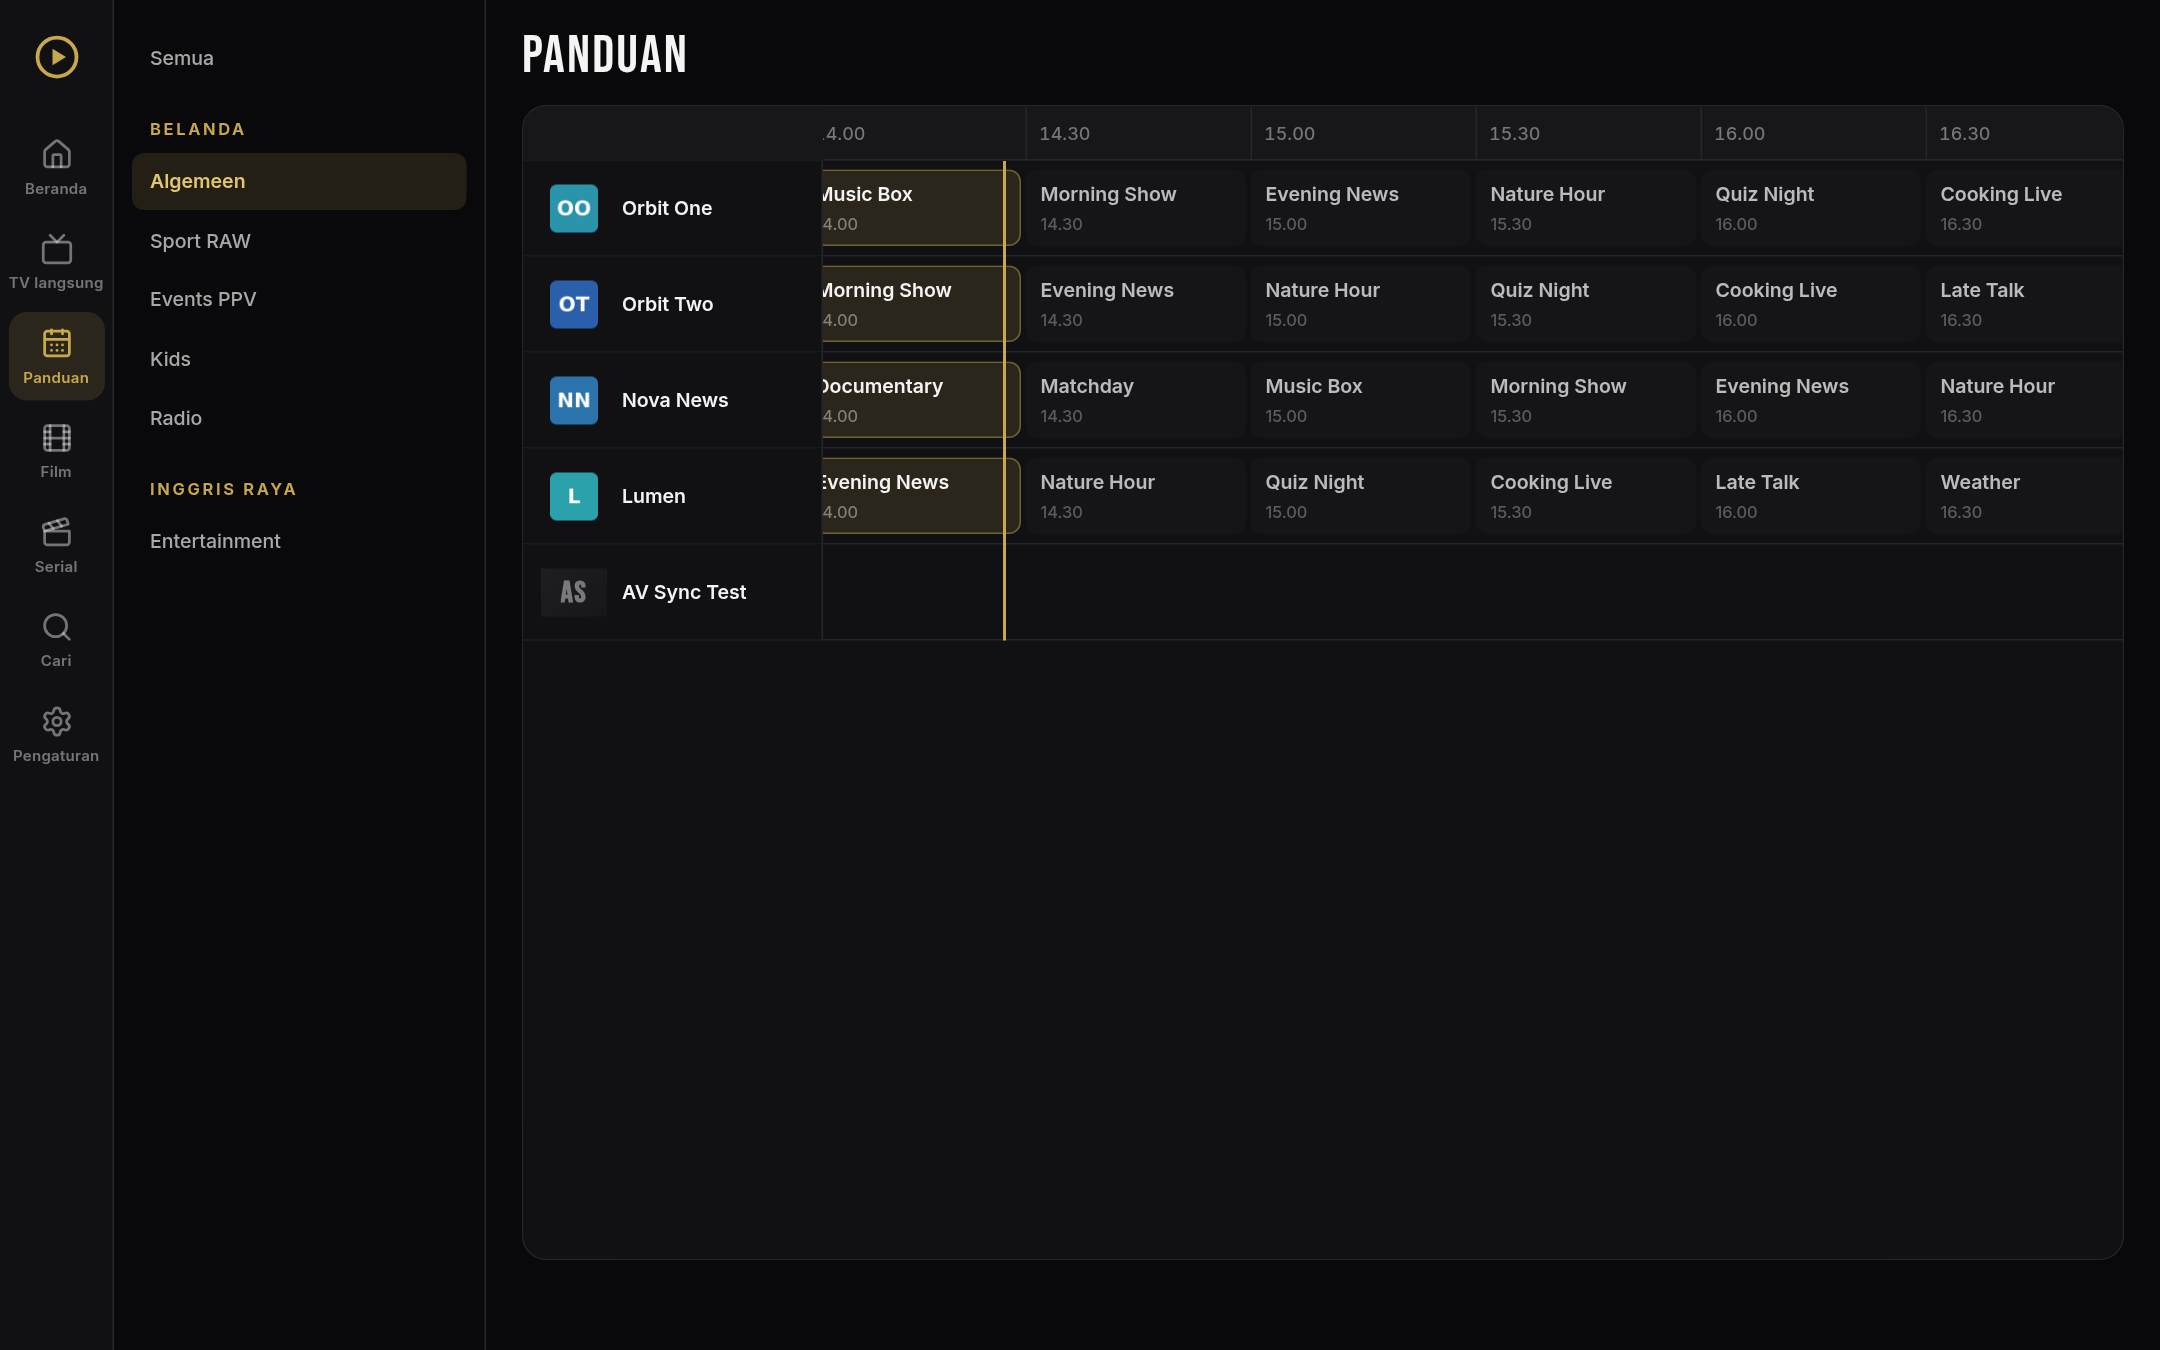
Task: Click Orbit Two OT logo
Action: click(x=574, y=304)
